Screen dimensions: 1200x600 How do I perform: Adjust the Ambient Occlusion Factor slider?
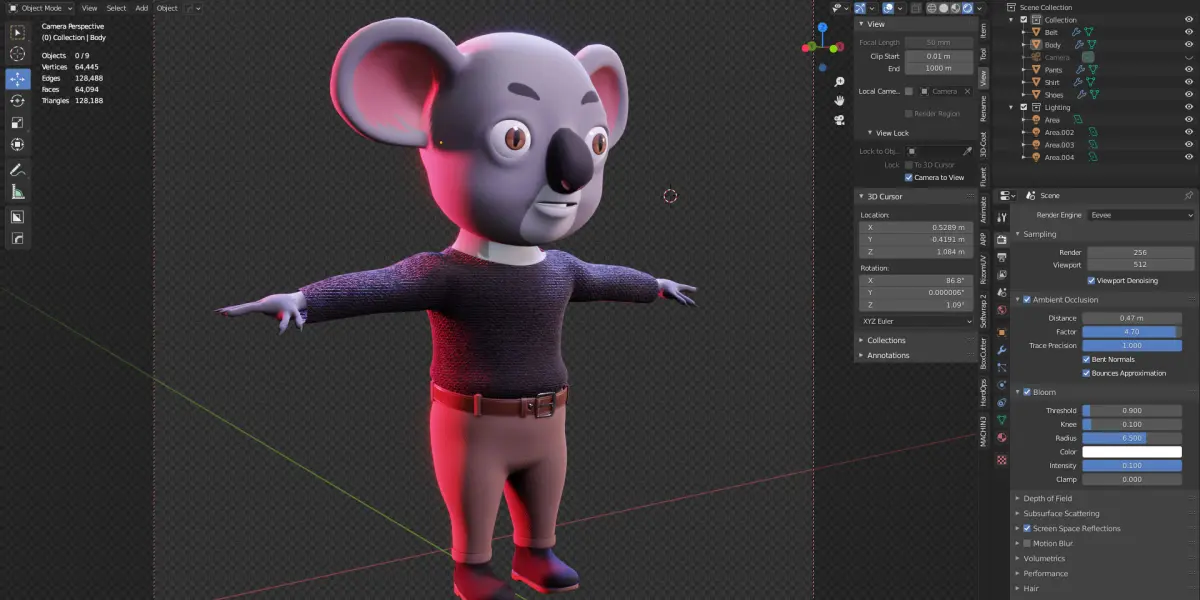coord(1132,331)
